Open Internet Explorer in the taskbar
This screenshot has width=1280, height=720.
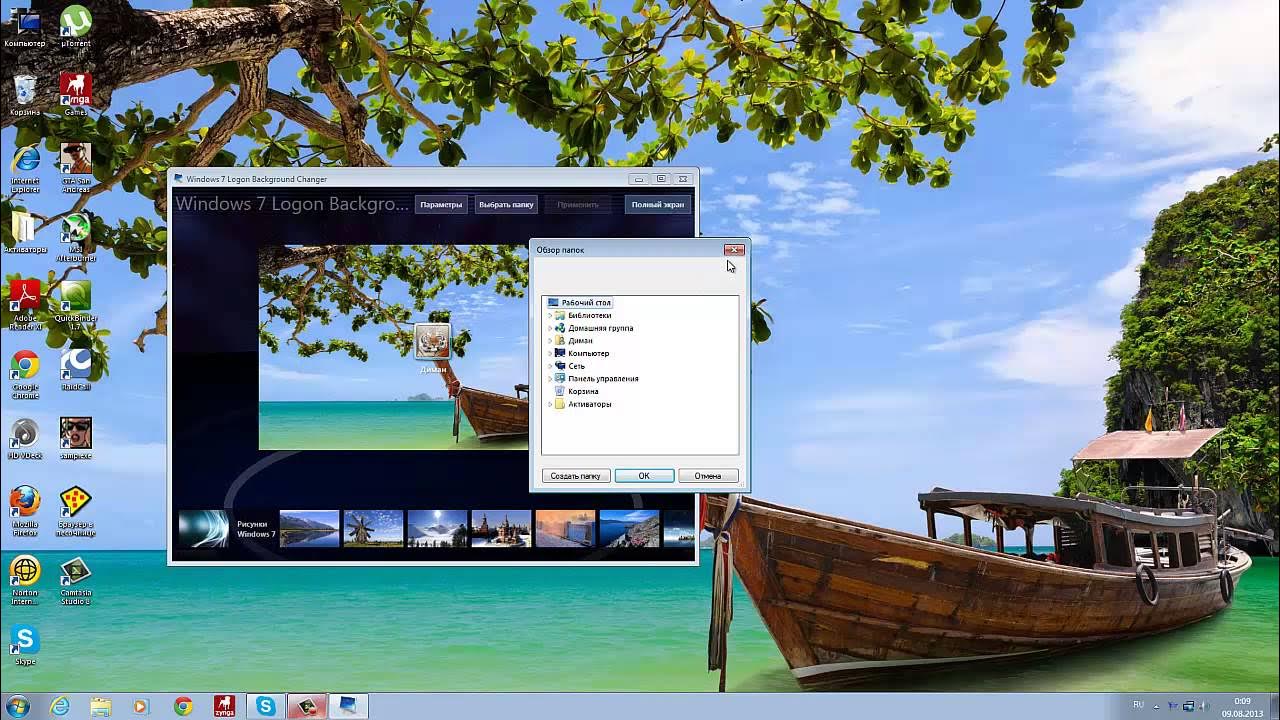click(60, 706)
